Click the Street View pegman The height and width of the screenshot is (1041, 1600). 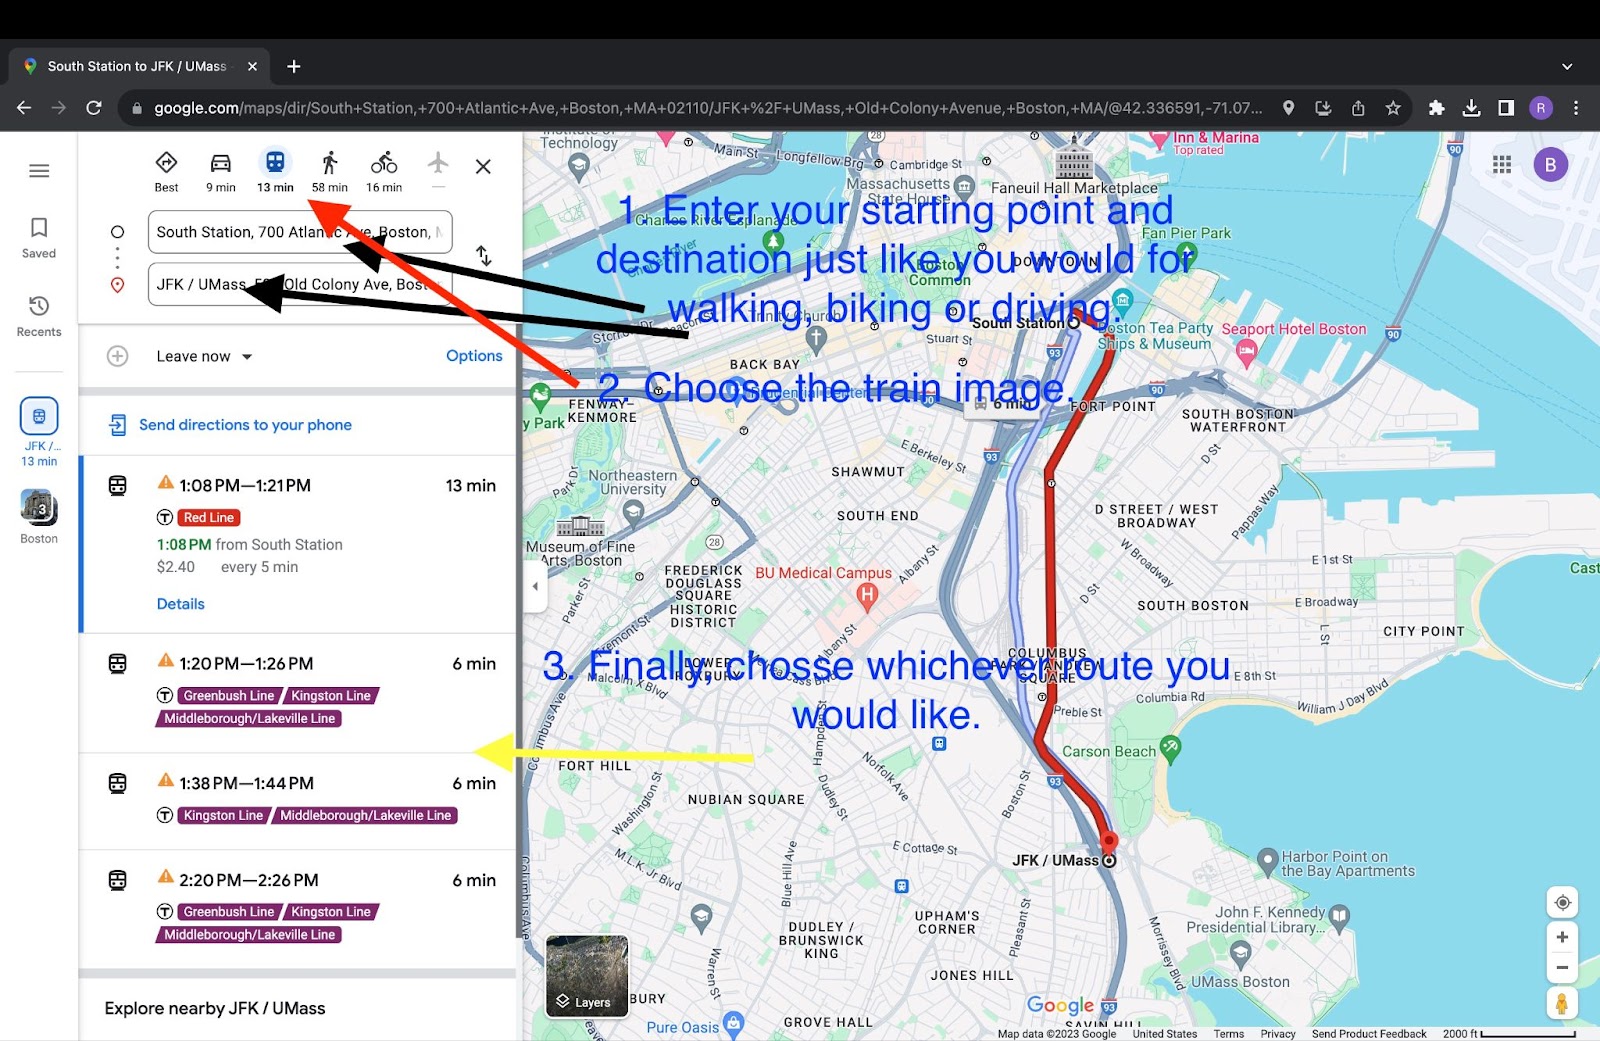1562,1003
